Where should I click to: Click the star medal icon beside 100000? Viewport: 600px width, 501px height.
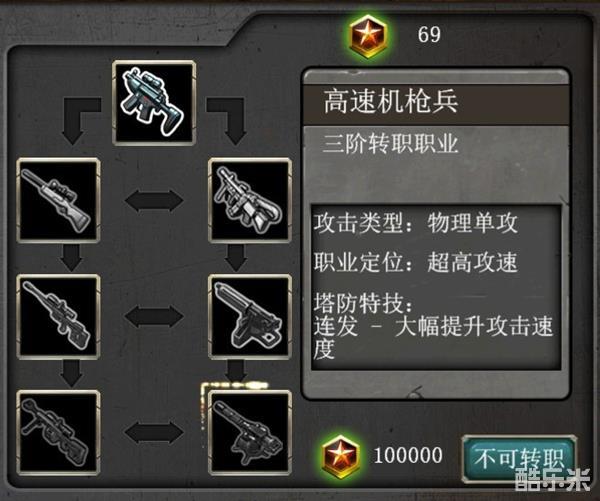click(341, 456)
